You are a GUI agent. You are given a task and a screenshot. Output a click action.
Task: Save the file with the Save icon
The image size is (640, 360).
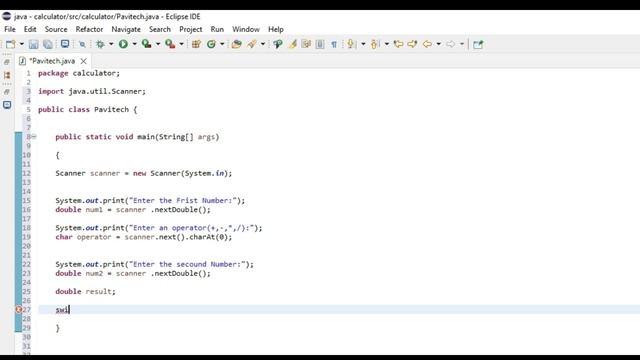pyautogui.click(x=34, y=44)
